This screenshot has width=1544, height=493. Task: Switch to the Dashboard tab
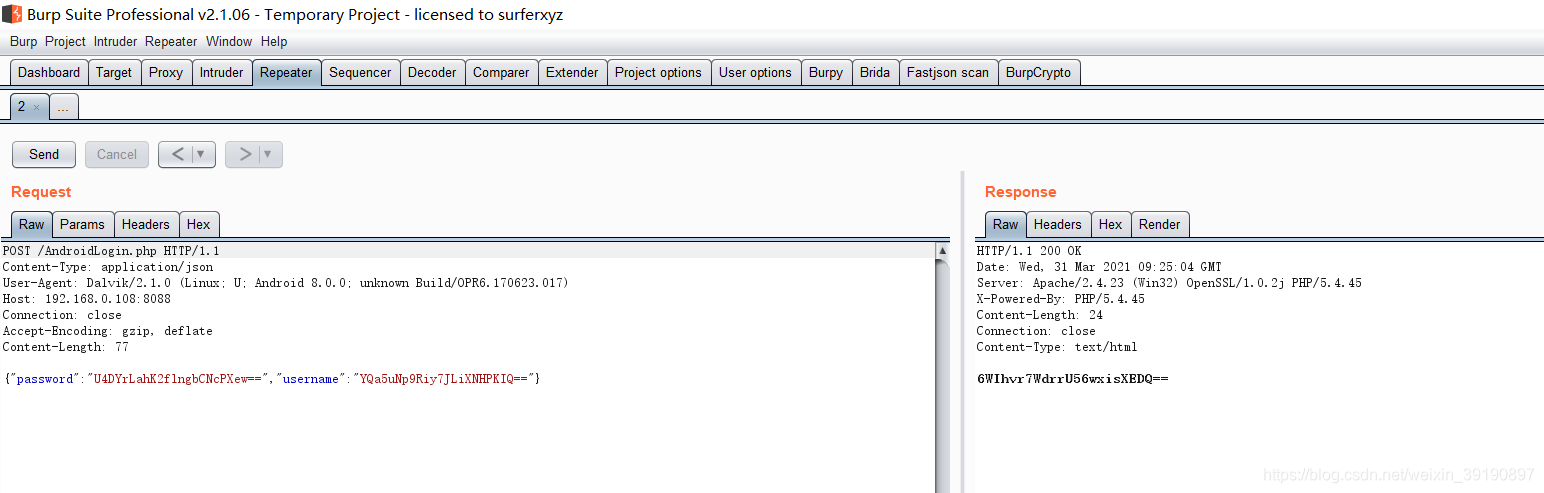(x=49, y=72)
